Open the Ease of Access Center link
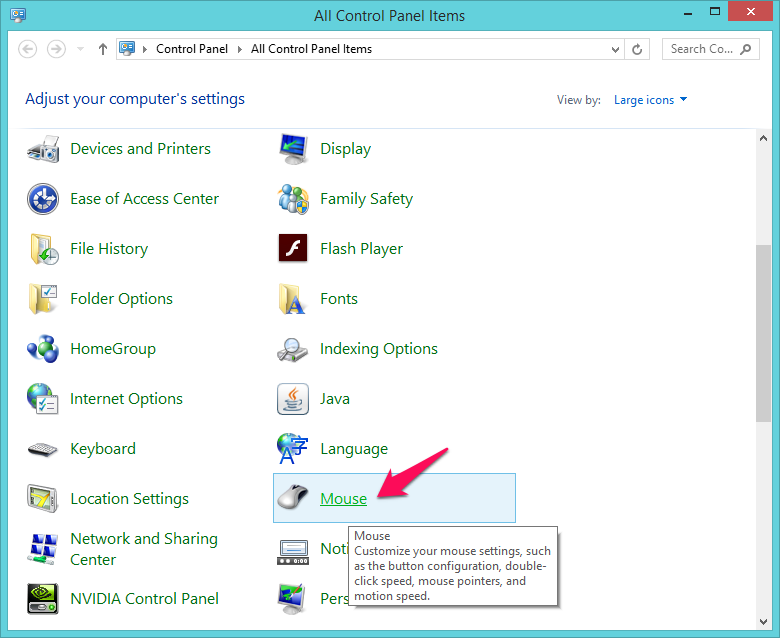The image size is (780, 638). point(144,199)
